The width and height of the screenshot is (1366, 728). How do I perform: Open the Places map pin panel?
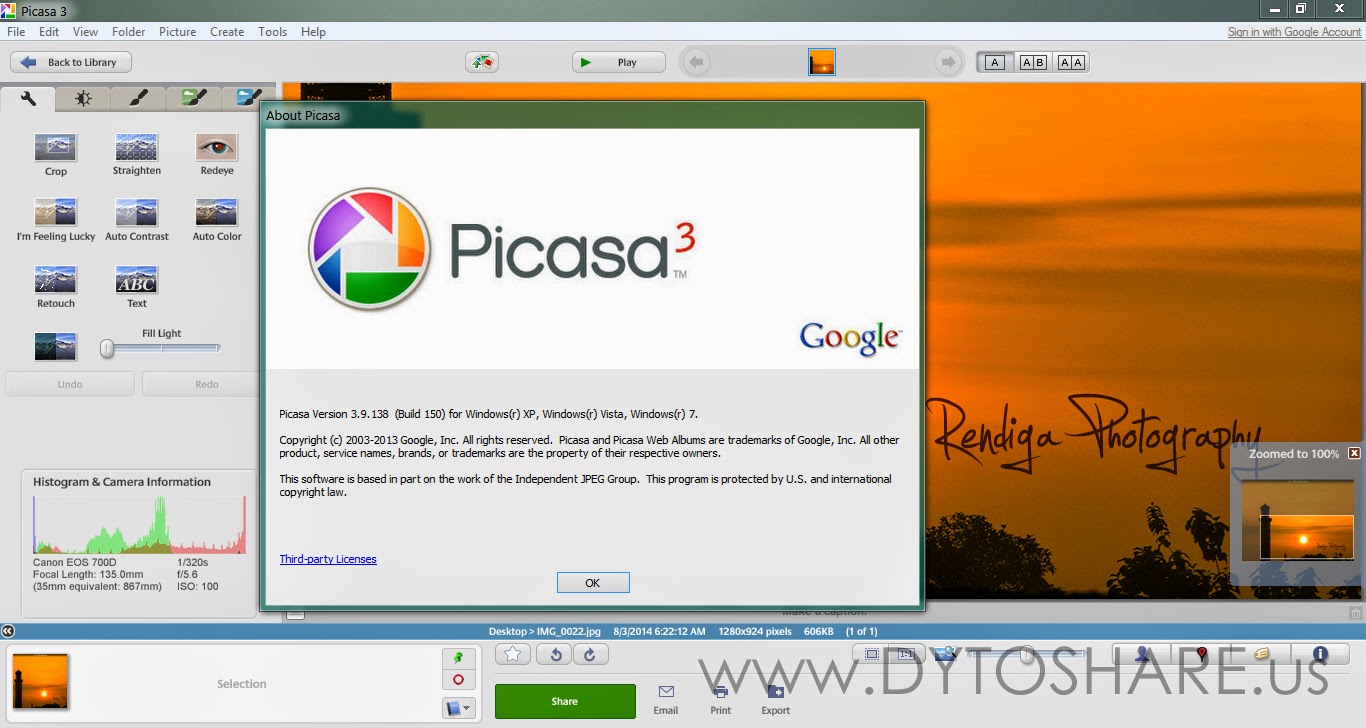pos(1202,654)
